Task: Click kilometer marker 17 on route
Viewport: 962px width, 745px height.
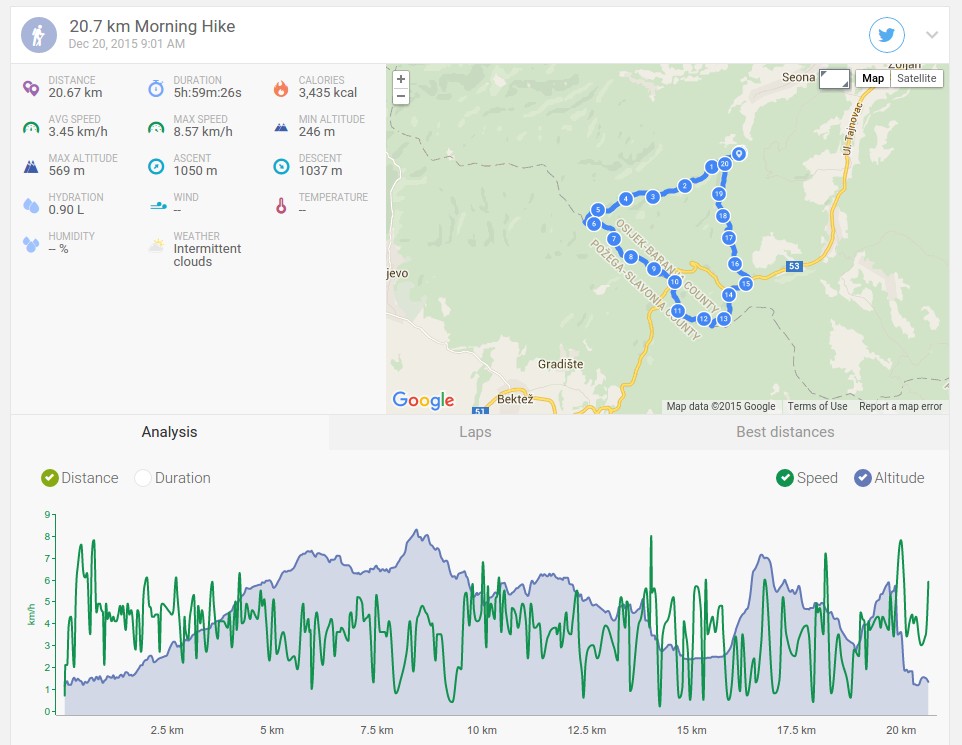Action: 729,238
